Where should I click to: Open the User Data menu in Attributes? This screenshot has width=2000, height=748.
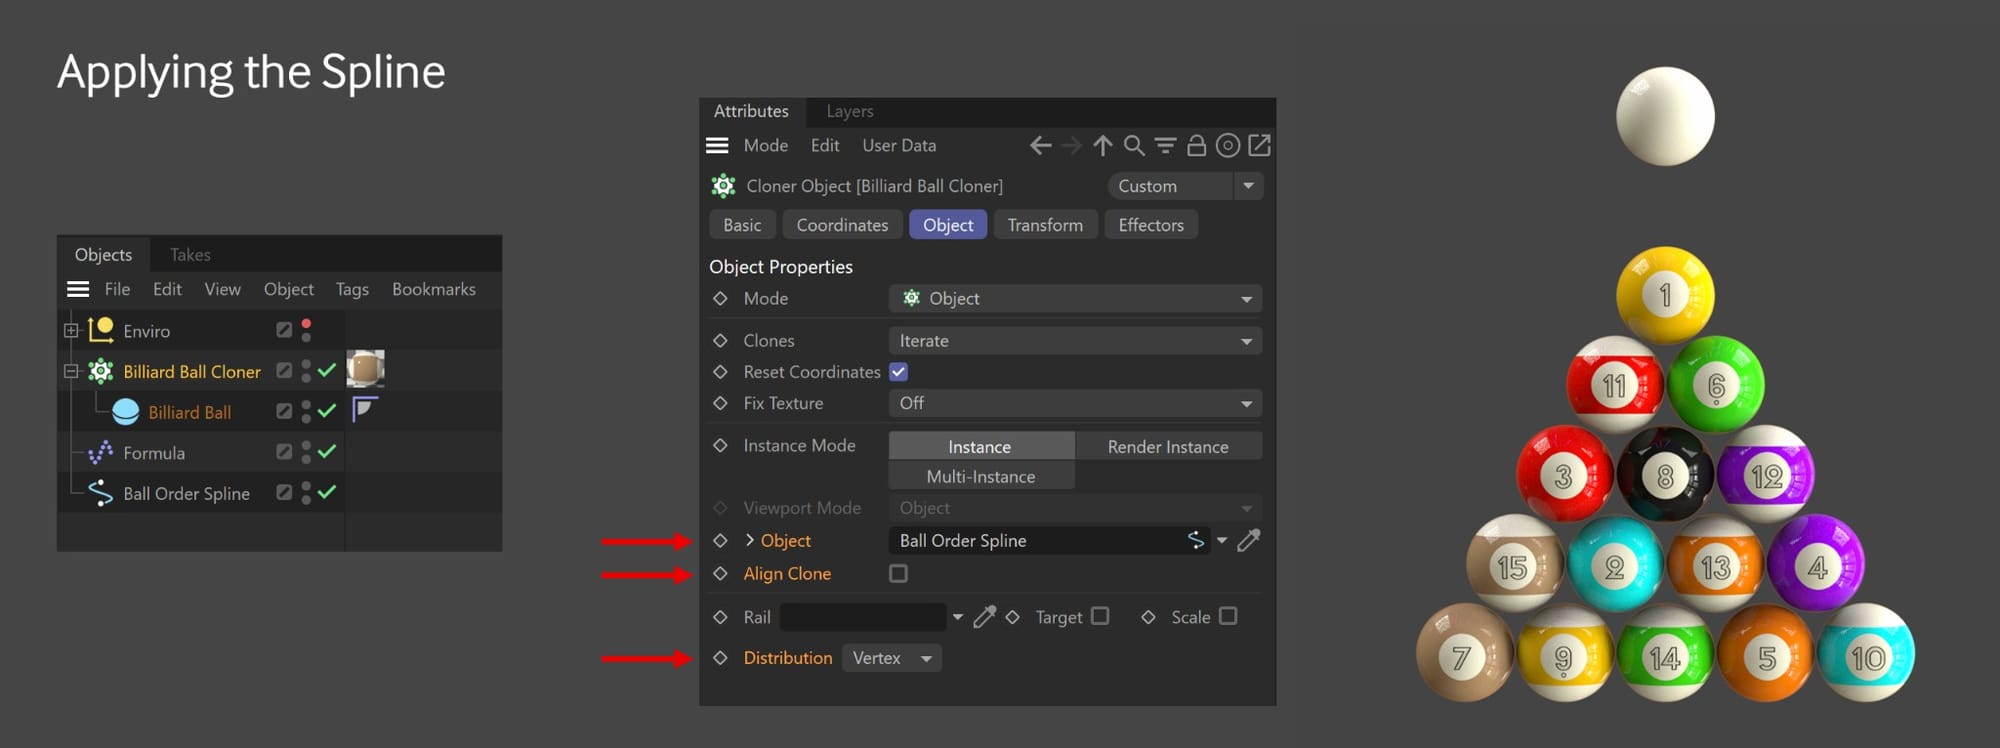click(899, 146)
